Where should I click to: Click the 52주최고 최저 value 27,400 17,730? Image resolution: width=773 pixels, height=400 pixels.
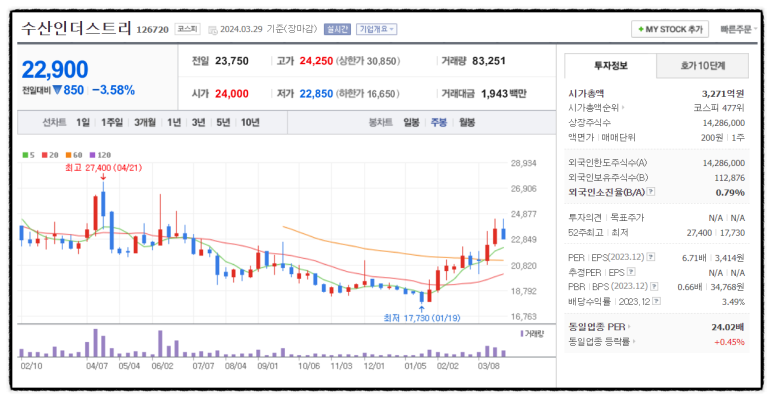(716, 233)
